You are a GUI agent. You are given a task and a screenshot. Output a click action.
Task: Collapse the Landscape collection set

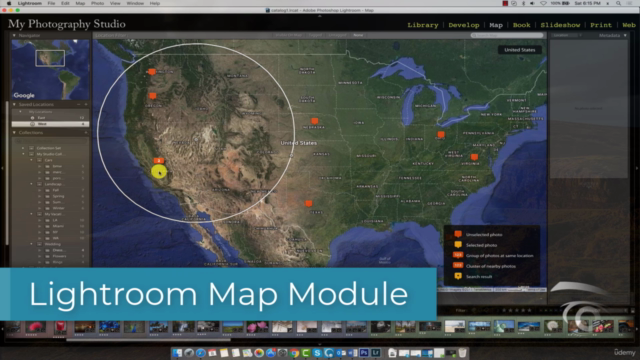tap(31, 184)
